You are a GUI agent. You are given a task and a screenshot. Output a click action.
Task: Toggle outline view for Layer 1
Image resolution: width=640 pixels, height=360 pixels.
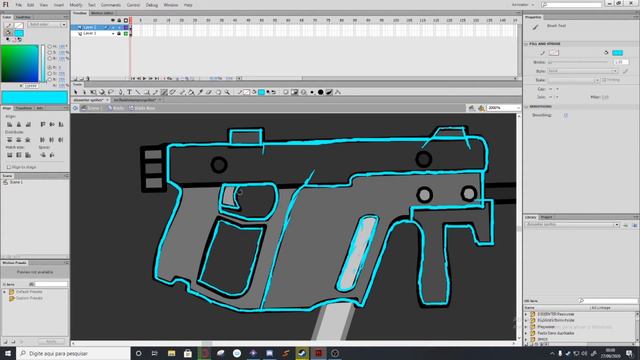126,33
